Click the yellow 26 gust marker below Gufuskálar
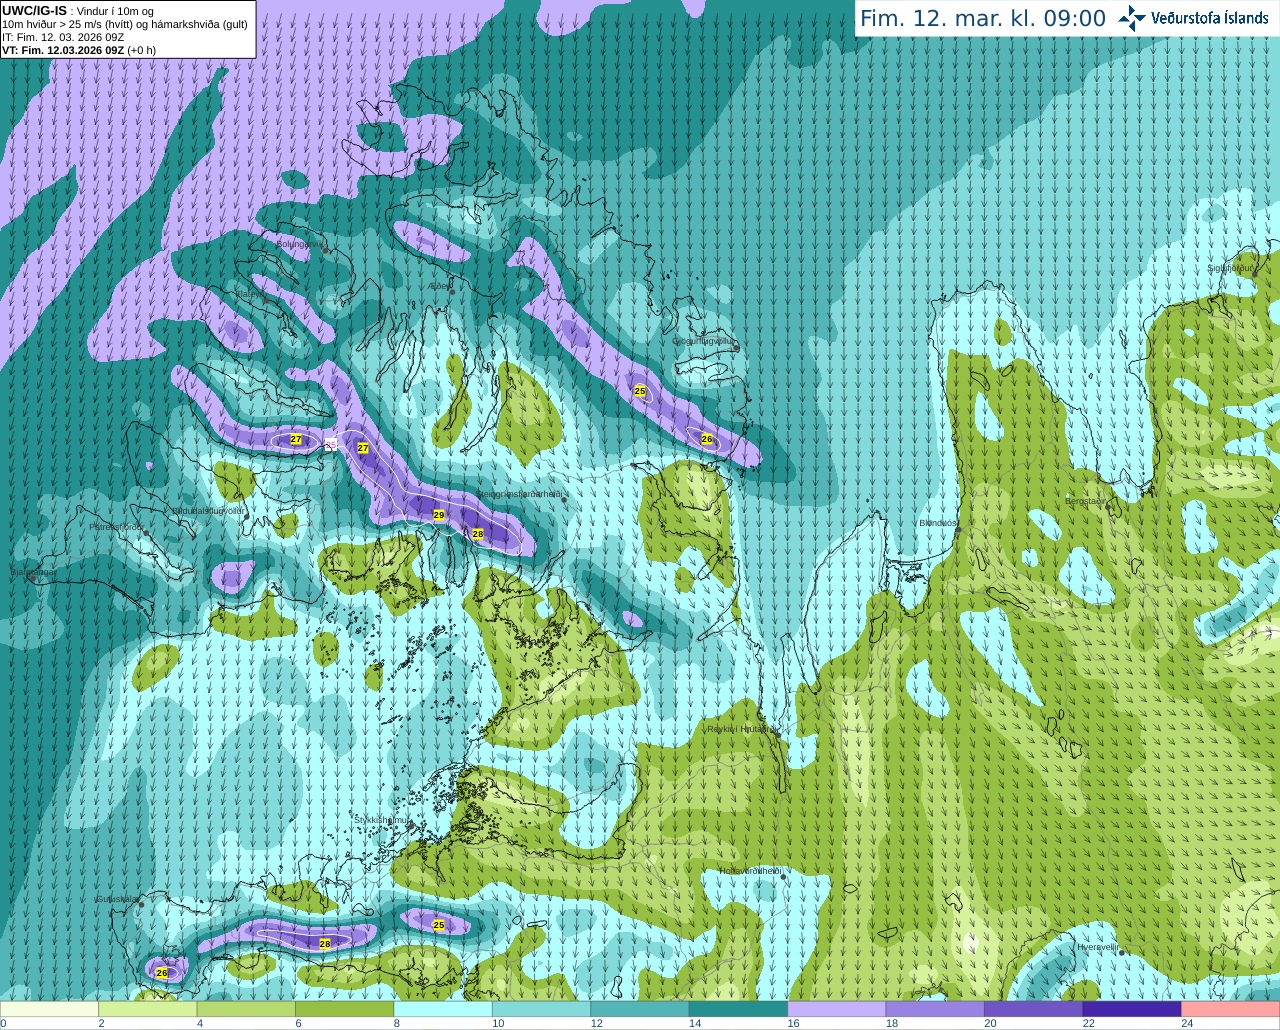 162,972
